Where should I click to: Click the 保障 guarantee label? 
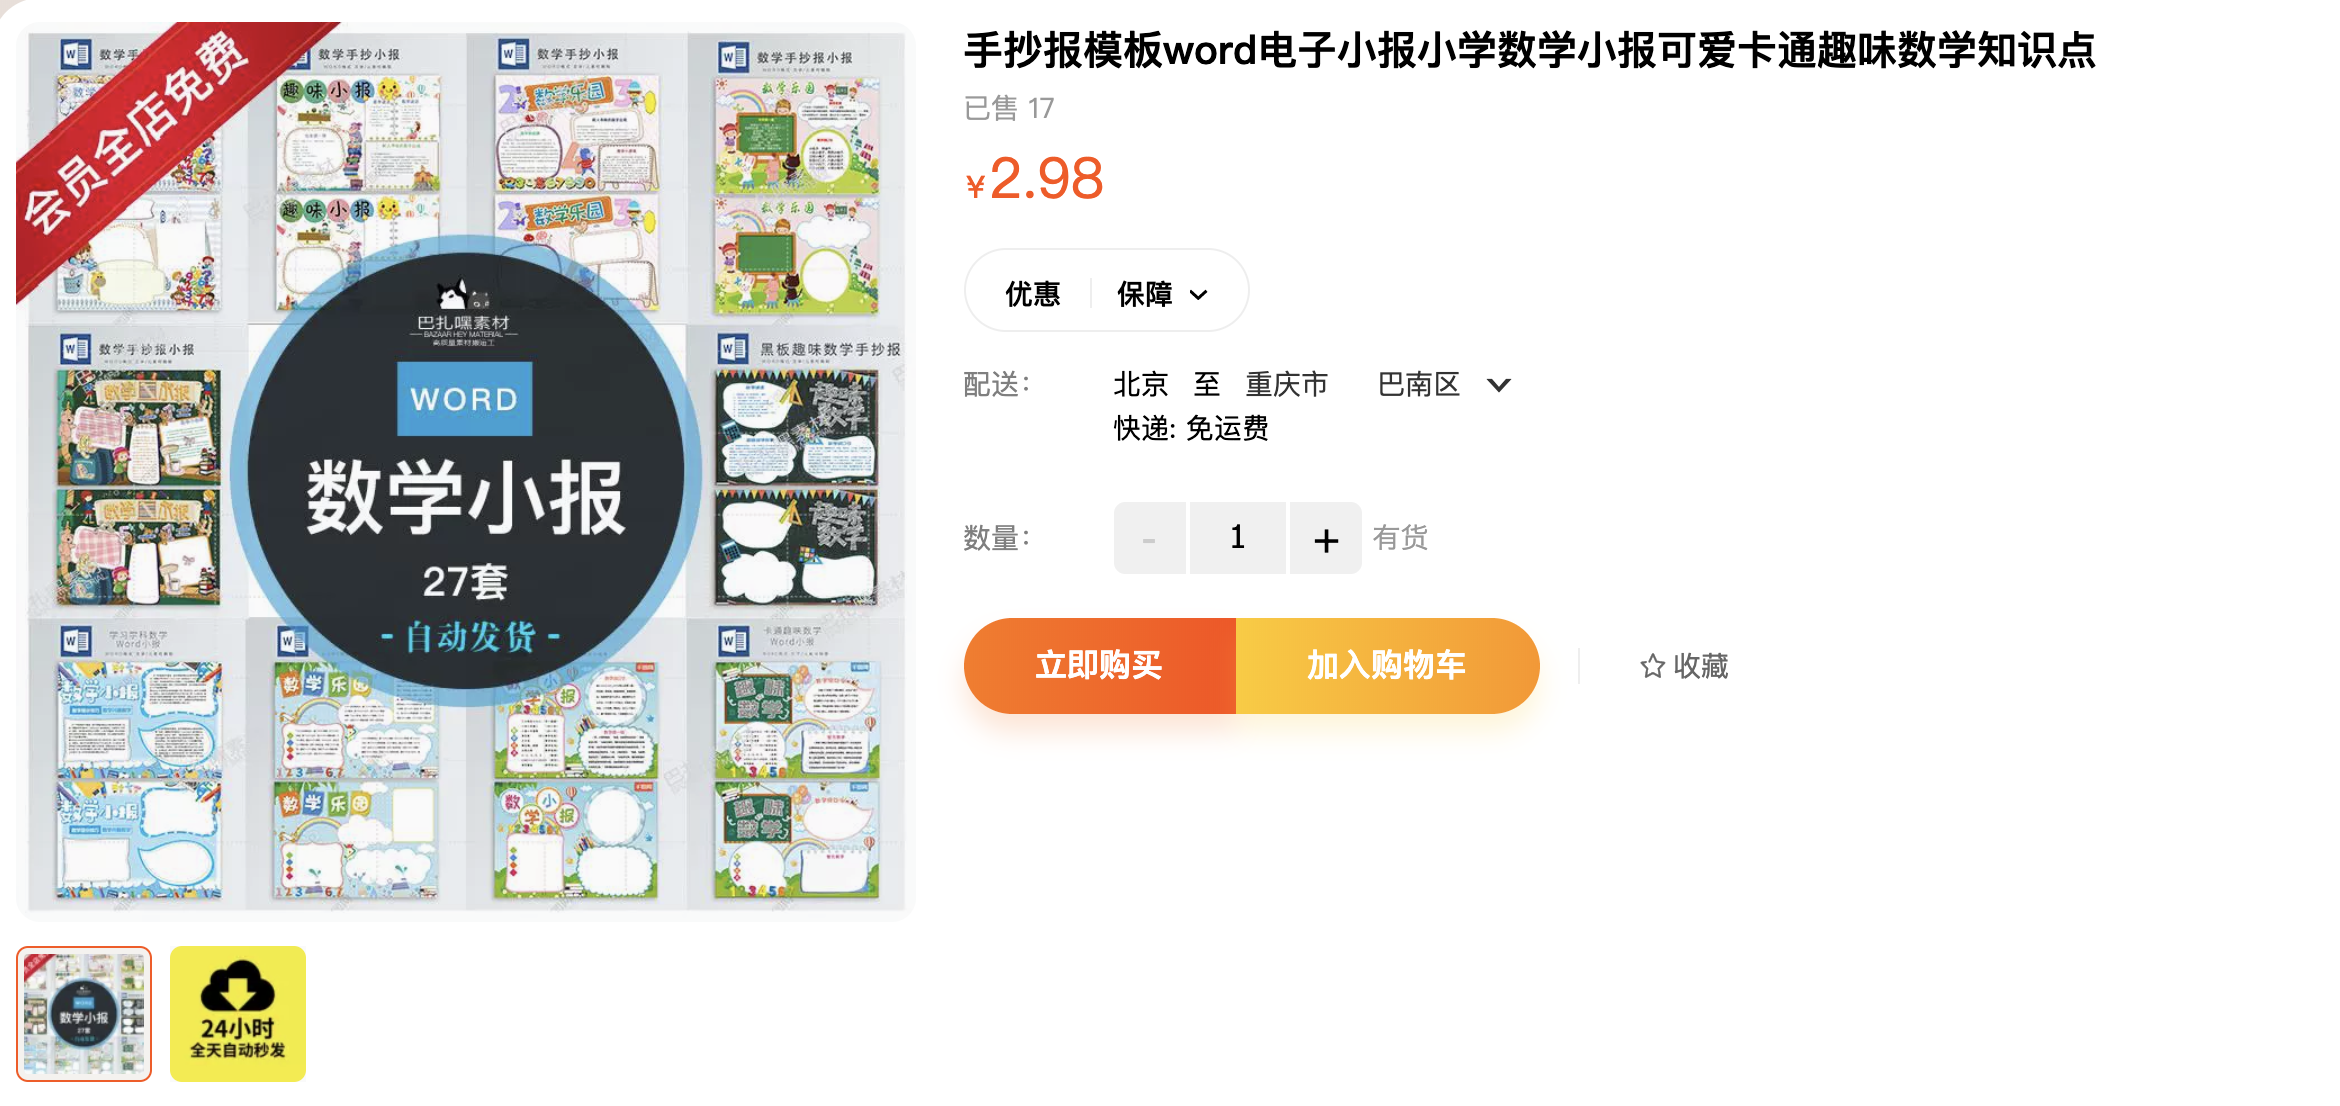[x=1144, y=294]
